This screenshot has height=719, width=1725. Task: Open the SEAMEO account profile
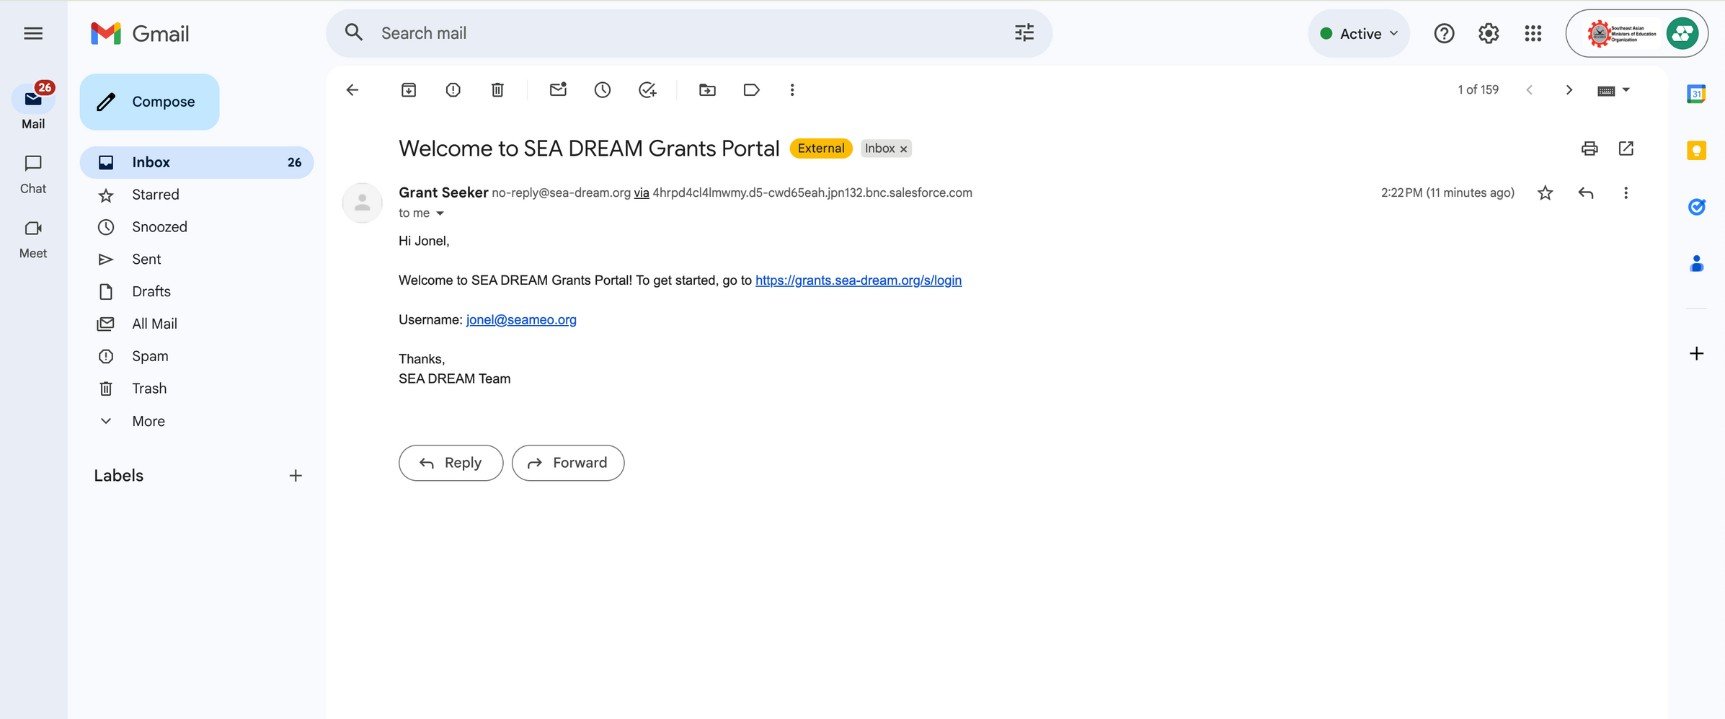(x=1637, y=34)
